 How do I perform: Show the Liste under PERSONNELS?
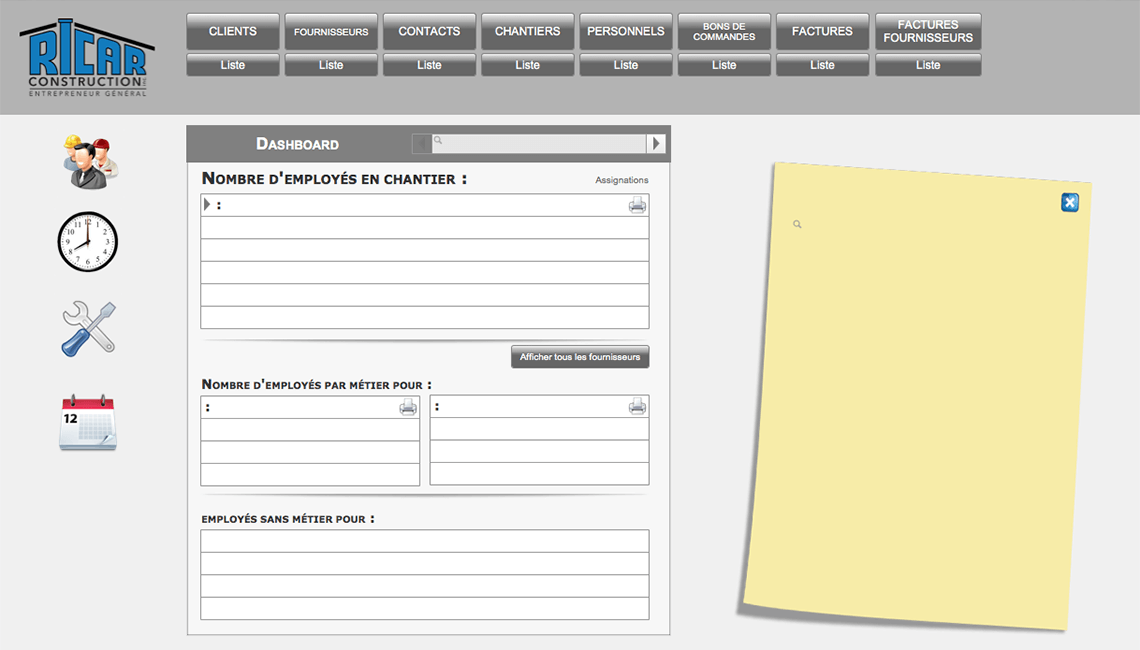[x=625, y=65]
